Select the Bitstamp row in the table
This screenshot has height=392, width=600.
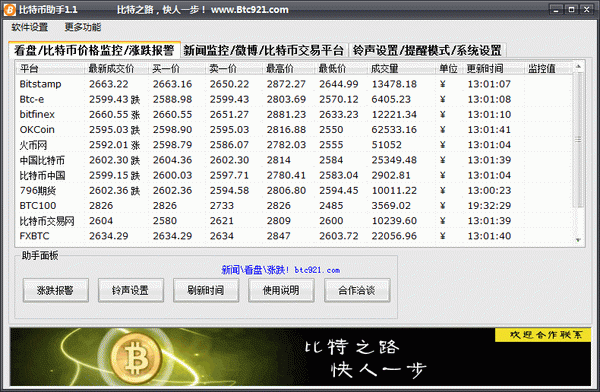[x=295, y=84]
